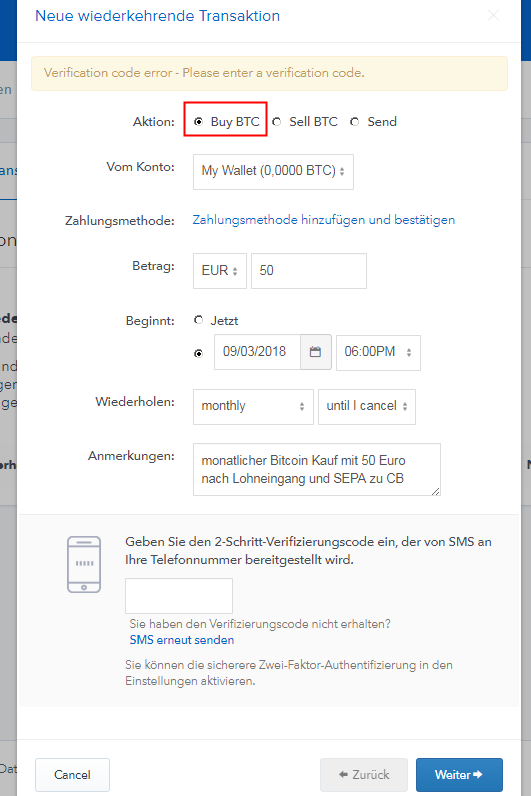Click the Cancel button

point(73,775)
